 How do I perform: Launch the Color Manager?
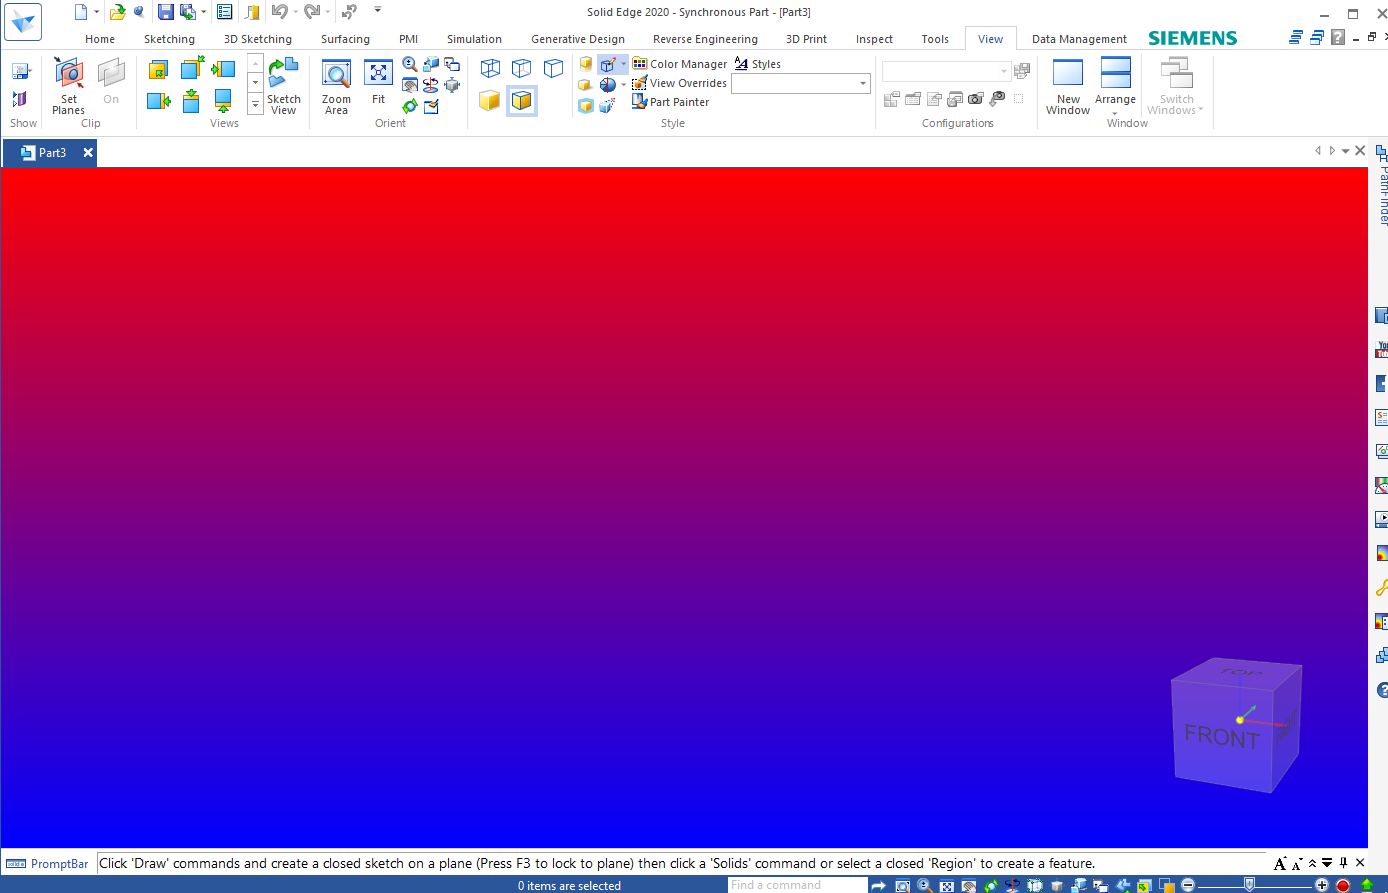[681, 63]
